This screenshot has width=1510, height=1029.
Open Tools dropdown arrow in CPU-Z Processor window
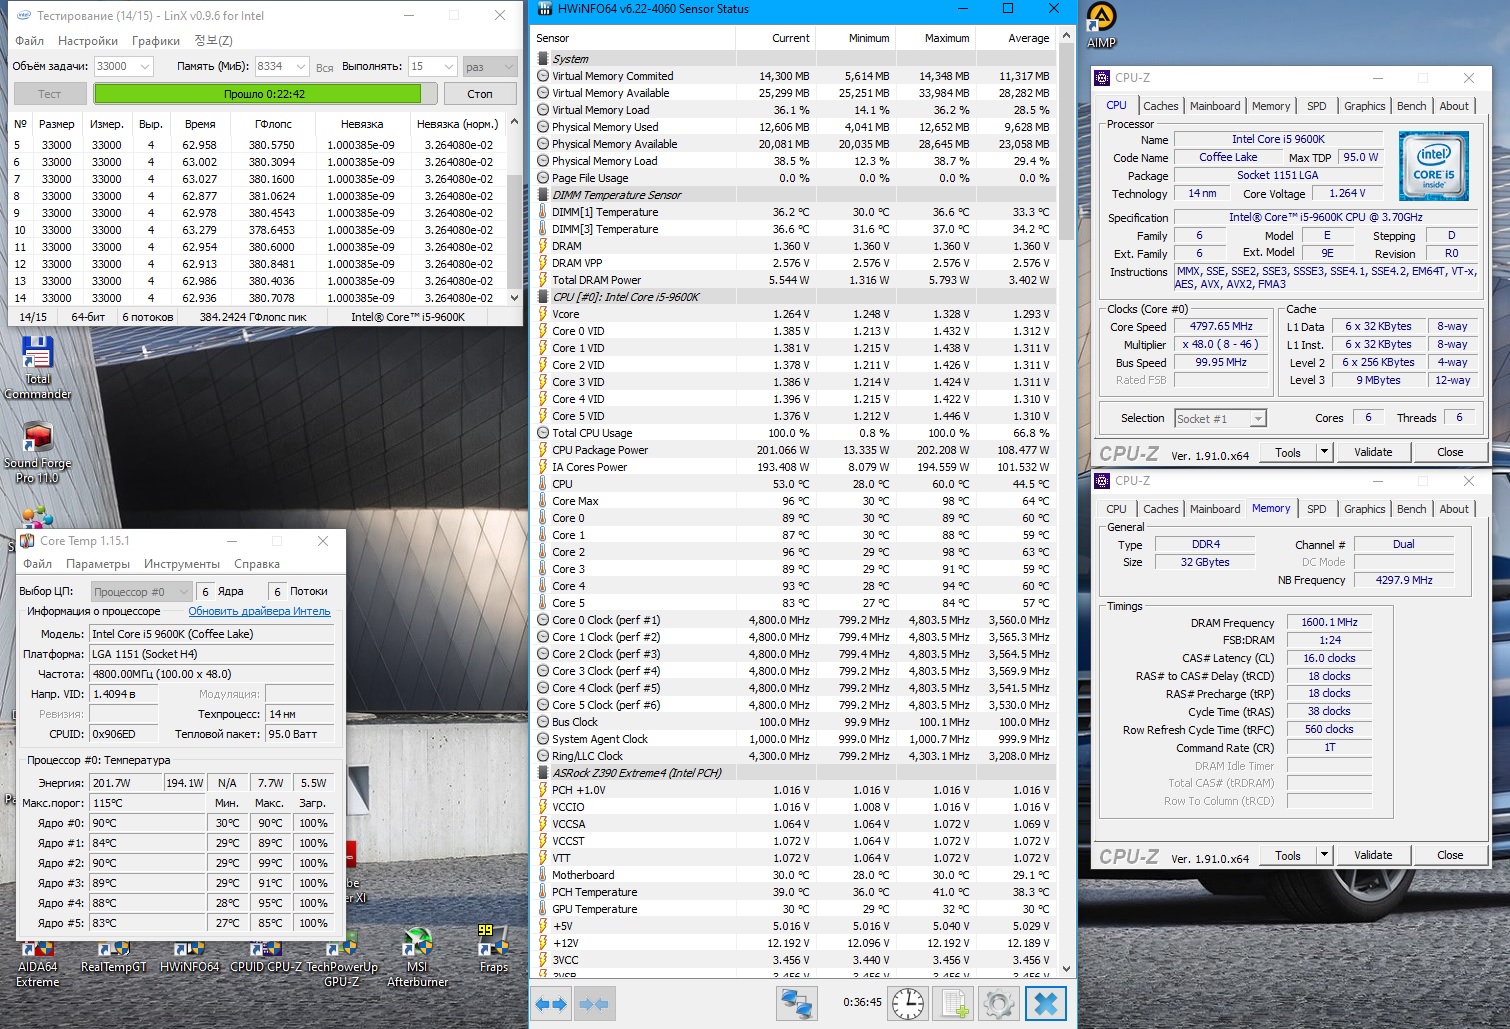coord(1324,452)
